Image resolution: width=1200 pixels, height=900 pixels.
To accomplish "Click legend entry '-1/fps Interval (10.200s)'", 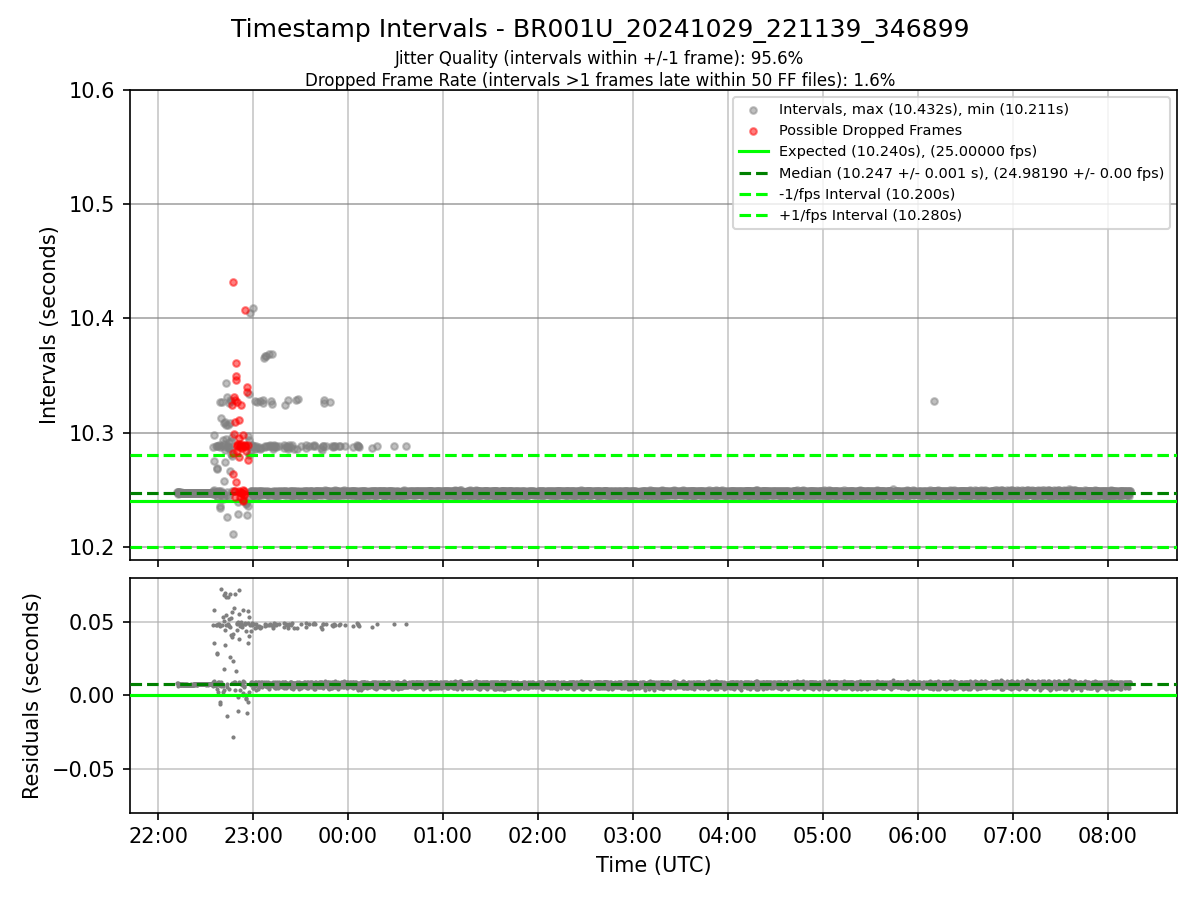I will (x=866, y=193).
